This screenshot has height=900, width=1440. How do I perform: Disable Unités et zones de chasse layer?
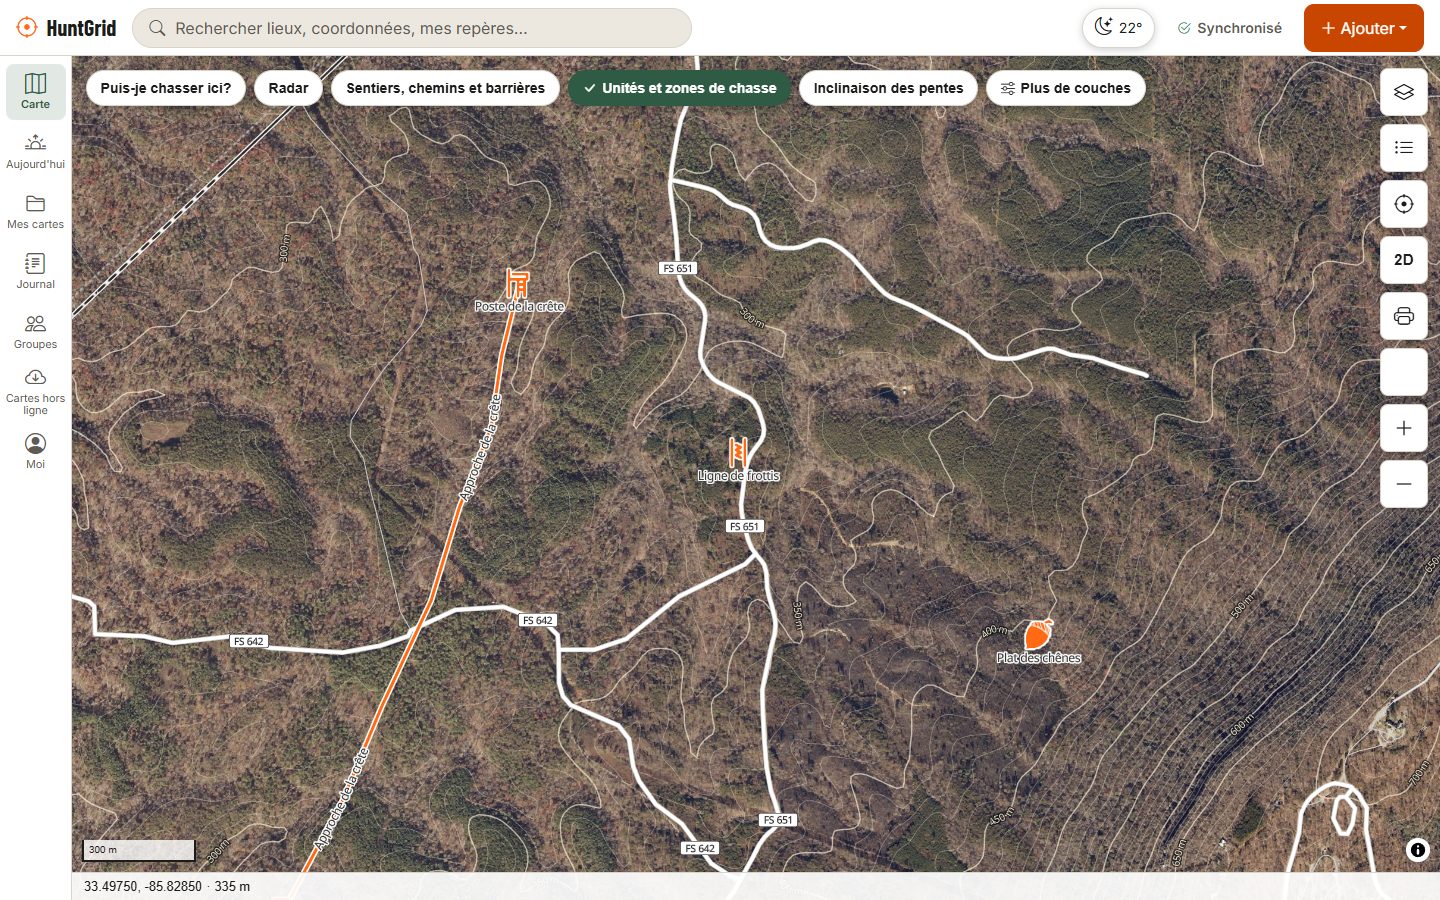[680, 88]
